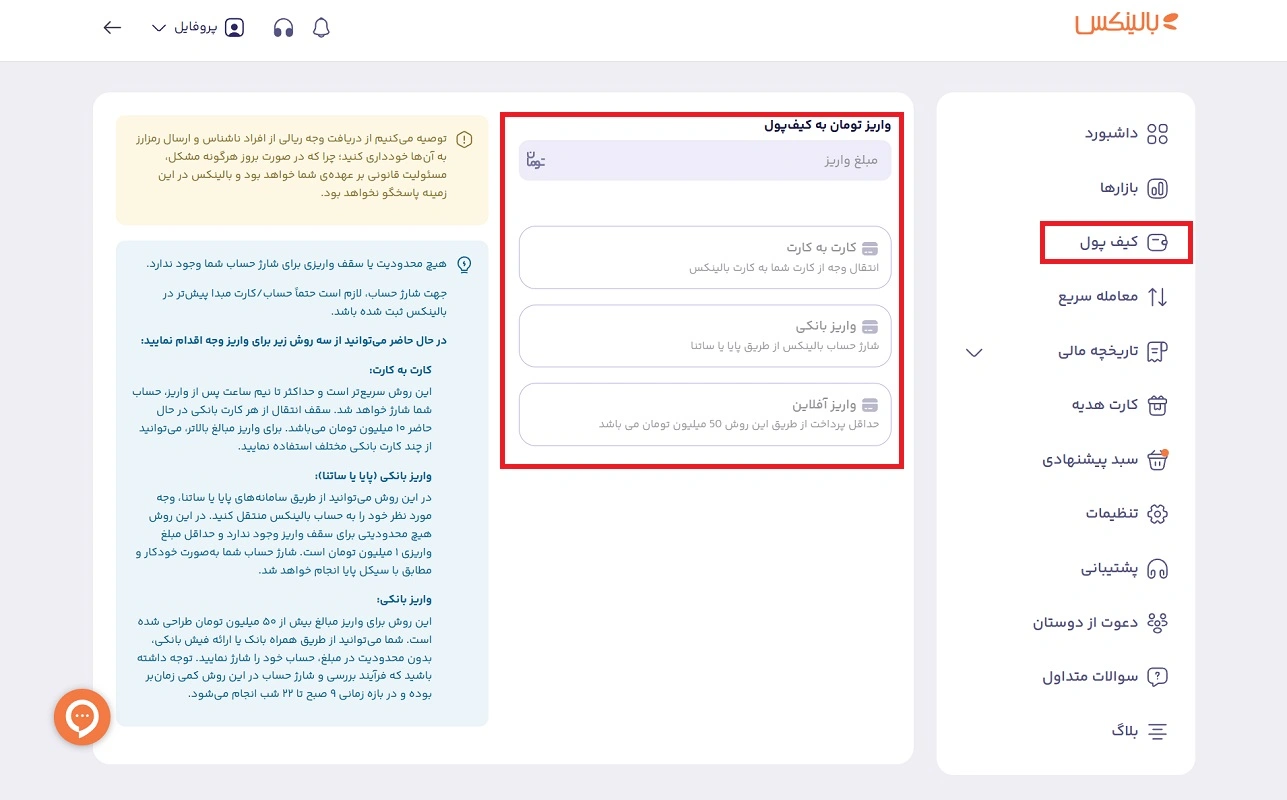Click the notification bell icon
Image resolution: width=1287 pixels, height=800 pixels.
click(320, 27)
